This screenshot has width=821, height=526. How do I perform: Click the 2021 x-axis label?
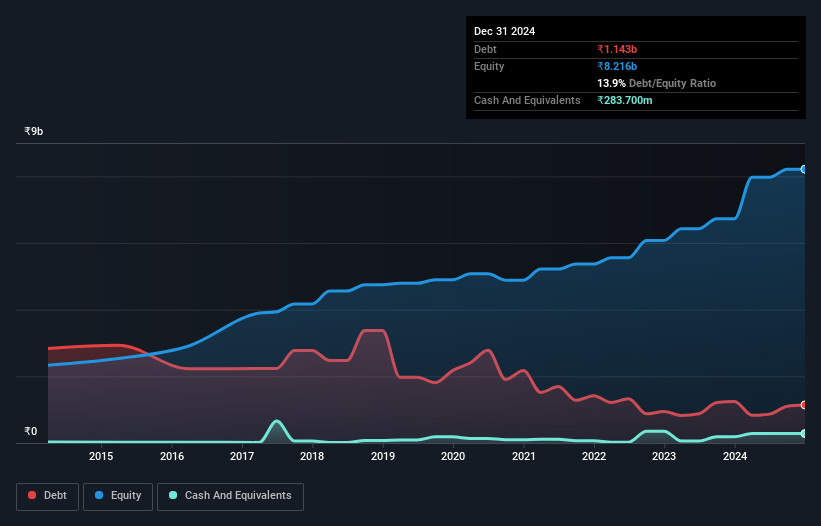pyautogui.click(x=524, y=456)
